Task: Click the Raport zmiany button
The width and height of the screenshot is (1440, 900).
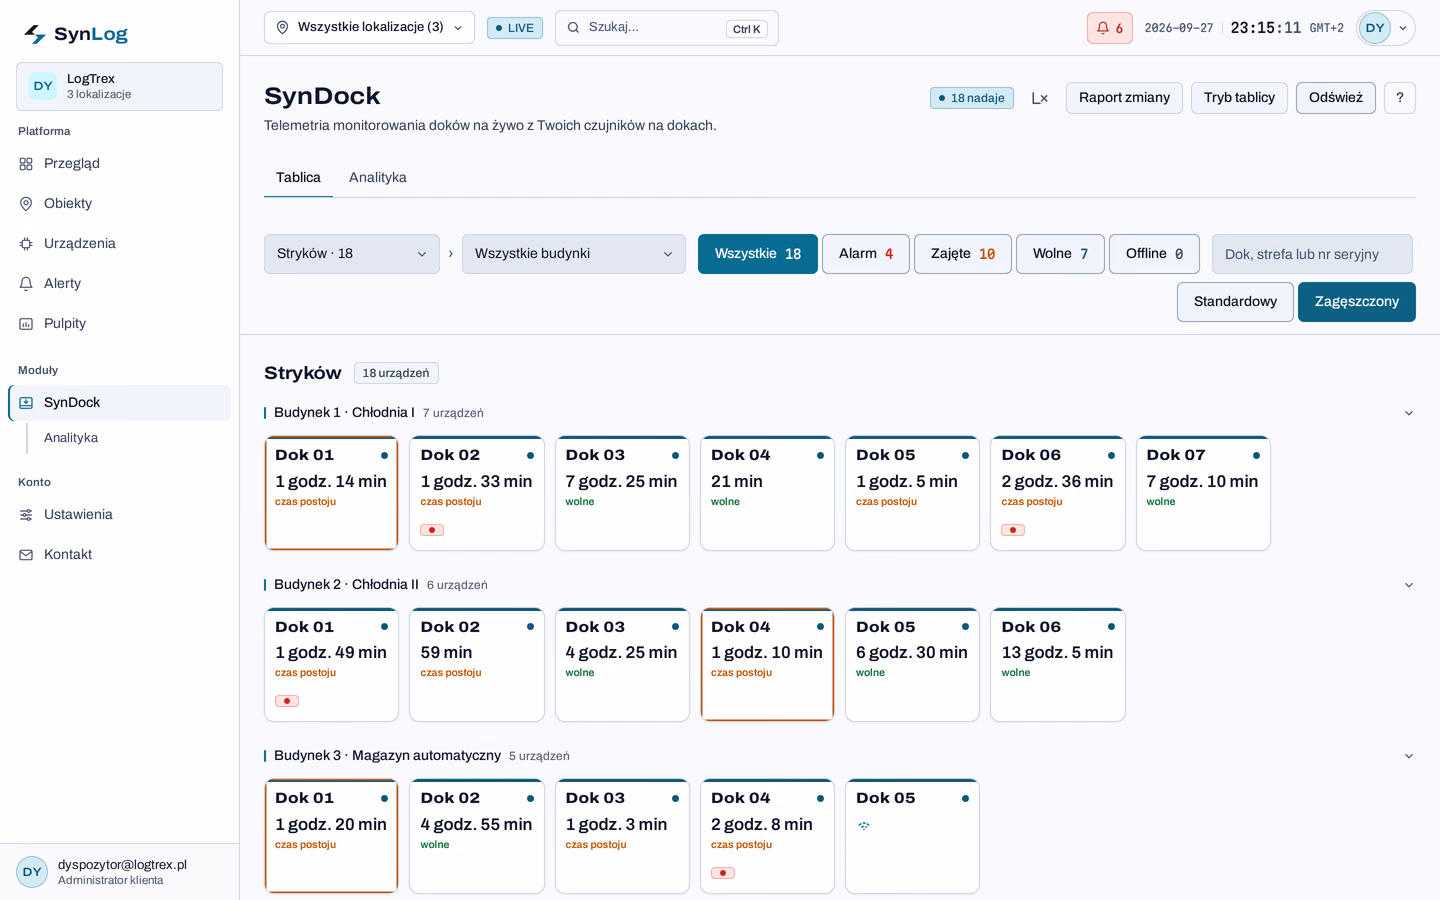Action: click(x=1124, y=98)
